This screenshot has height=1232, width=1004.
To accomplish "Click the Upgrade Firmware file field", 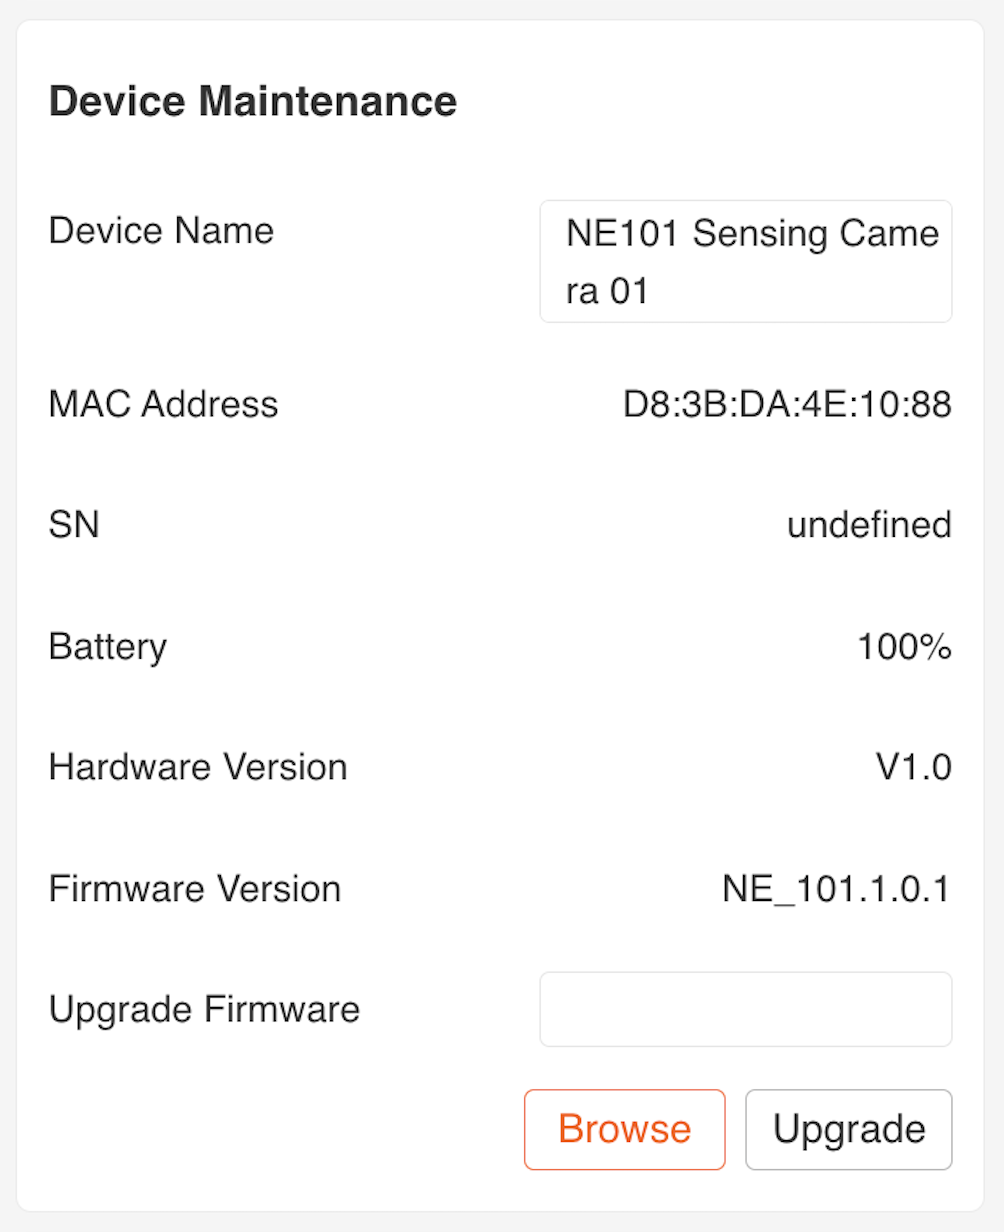I will pyautogui.click(x=745, y=1009).
